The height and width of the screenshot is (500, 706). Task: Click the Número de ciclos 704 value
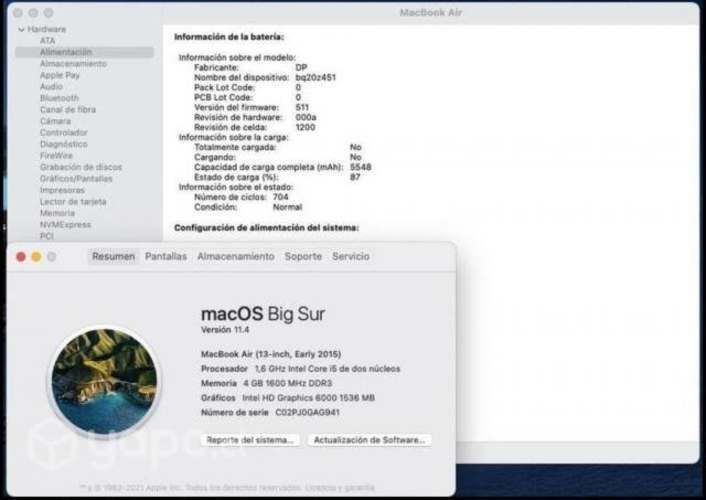tap(281, 197)
